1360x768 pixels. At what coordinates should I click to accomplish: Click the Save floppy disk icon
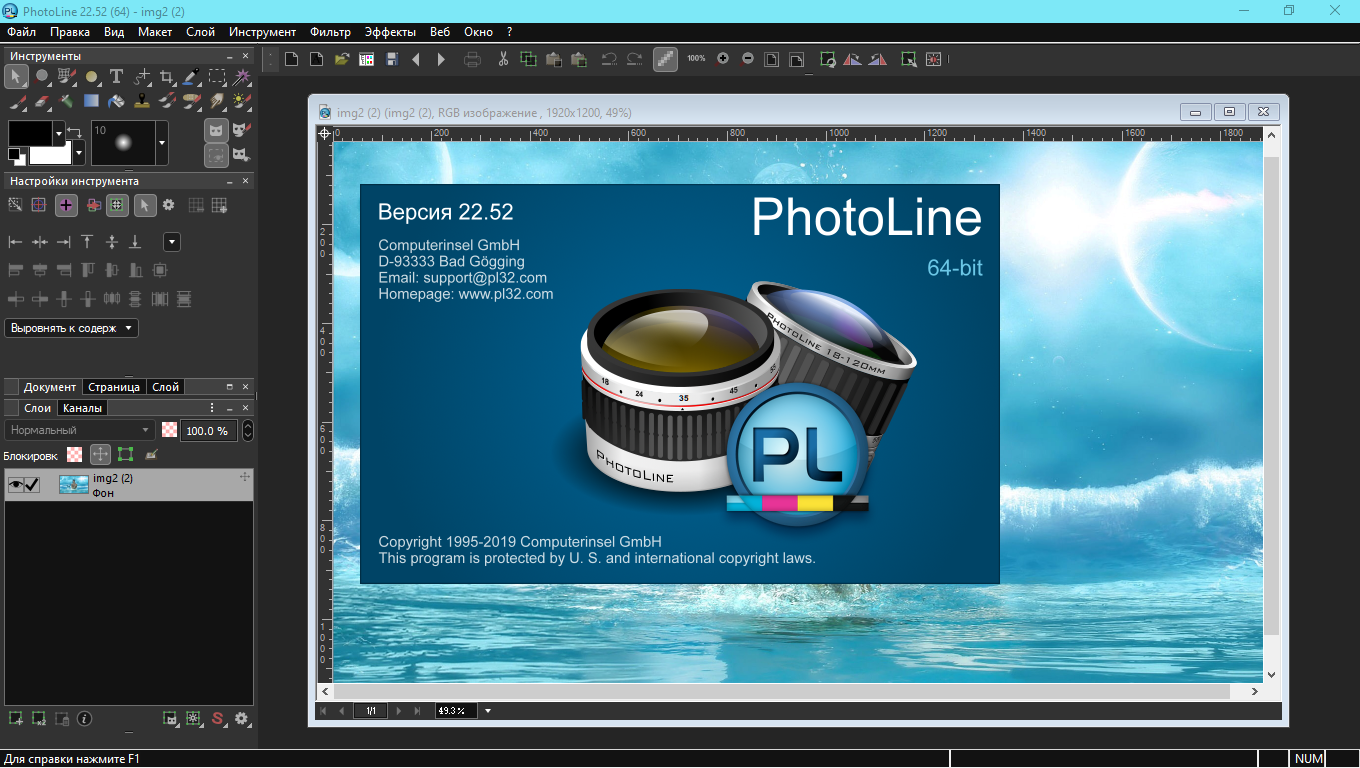[x=392, y=59]
